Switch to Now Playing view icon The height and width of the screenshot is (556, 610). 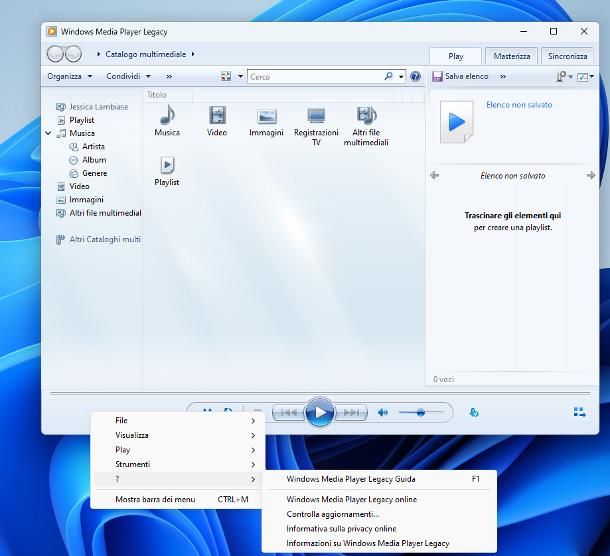579,412
